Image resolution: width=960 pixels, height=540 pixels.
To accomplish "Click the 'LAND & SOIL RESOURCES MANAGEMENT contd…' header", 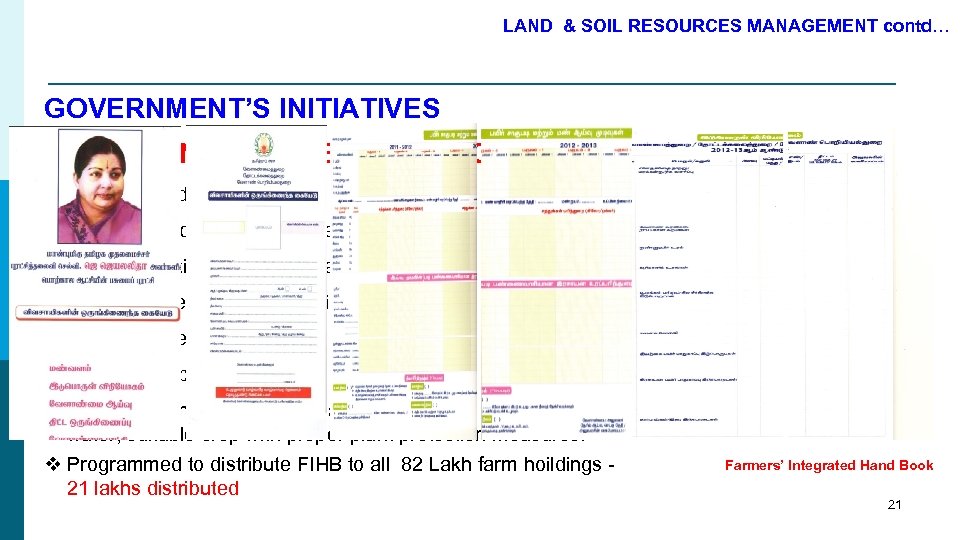I will point(725,26).
